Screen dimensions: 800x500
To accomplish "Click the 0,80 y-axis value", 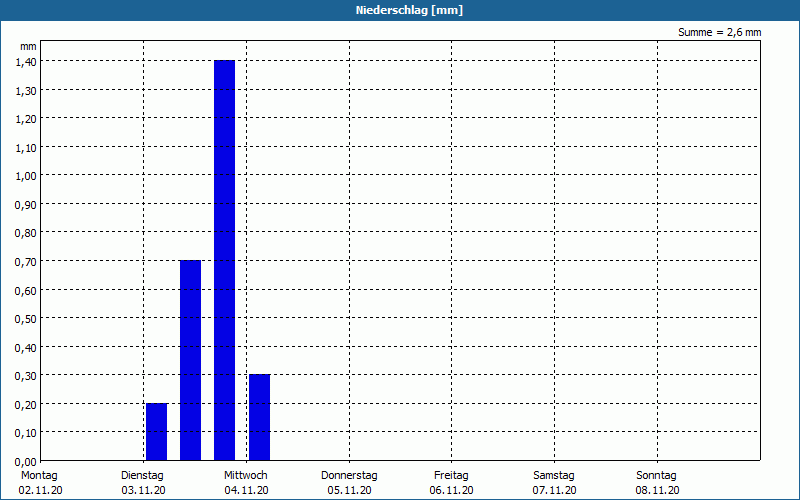I will [26, 233].
